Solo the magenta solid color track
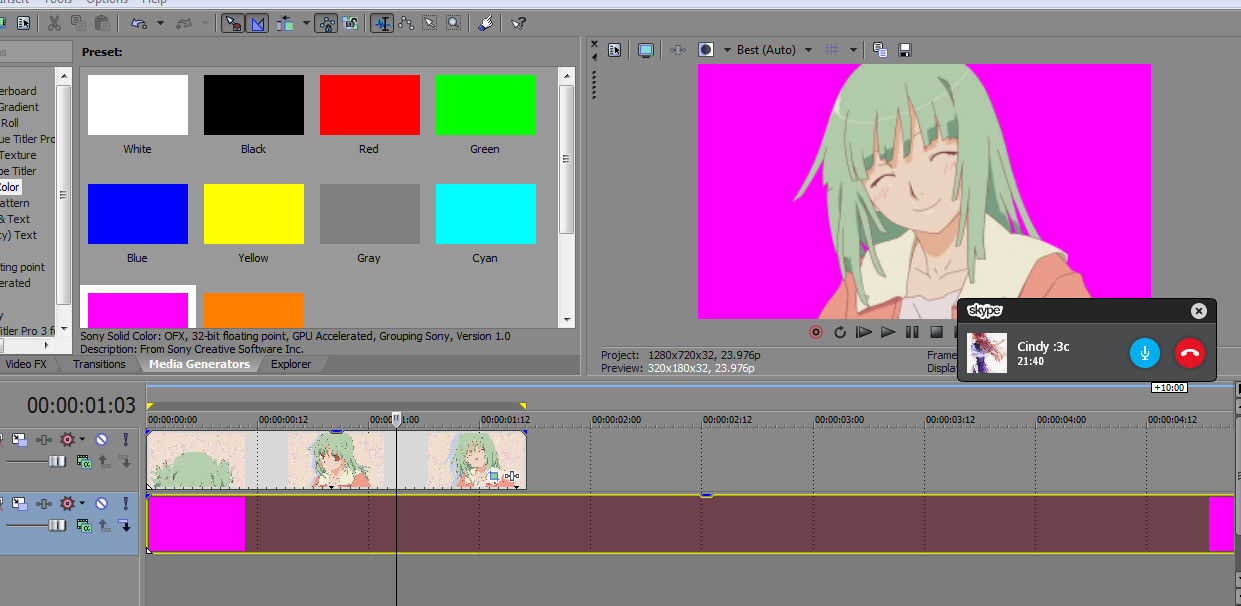1241x606 pixels. coord(125,502)
